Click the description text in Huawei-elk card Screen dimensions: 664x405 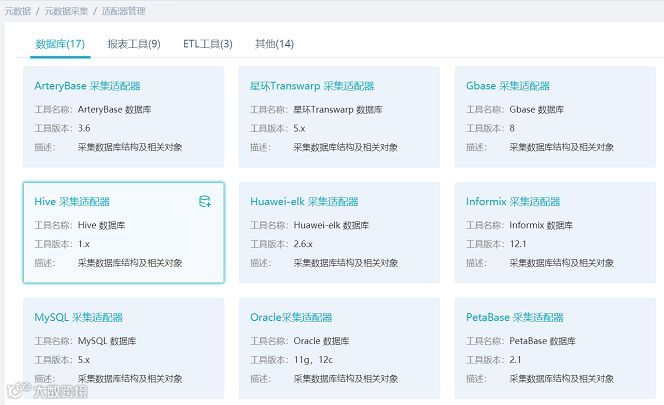pyautogui.click(x=346, y=263)
